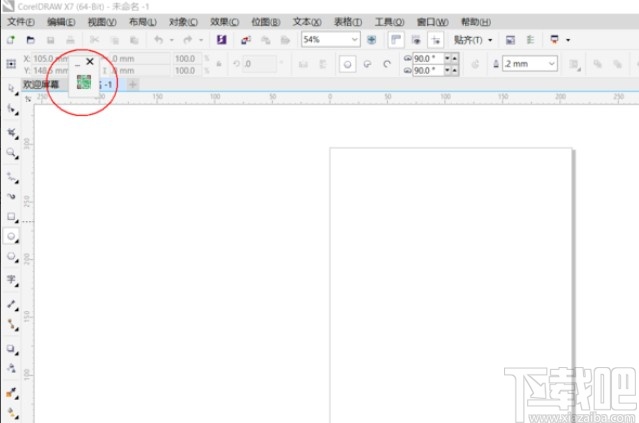Select the Parallel Dimension tool
The width and height of the screenshot is (639, 423).
pos(11,305)
